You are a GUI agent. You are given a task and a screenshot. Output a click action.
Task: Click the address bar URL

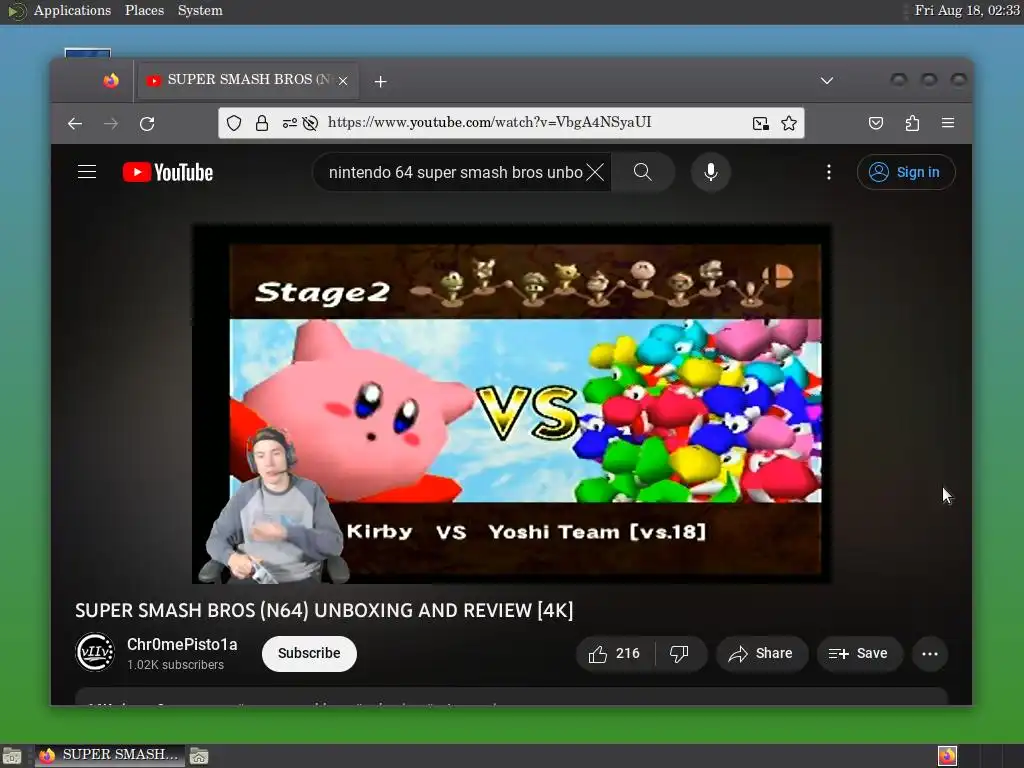pos(489,122)
